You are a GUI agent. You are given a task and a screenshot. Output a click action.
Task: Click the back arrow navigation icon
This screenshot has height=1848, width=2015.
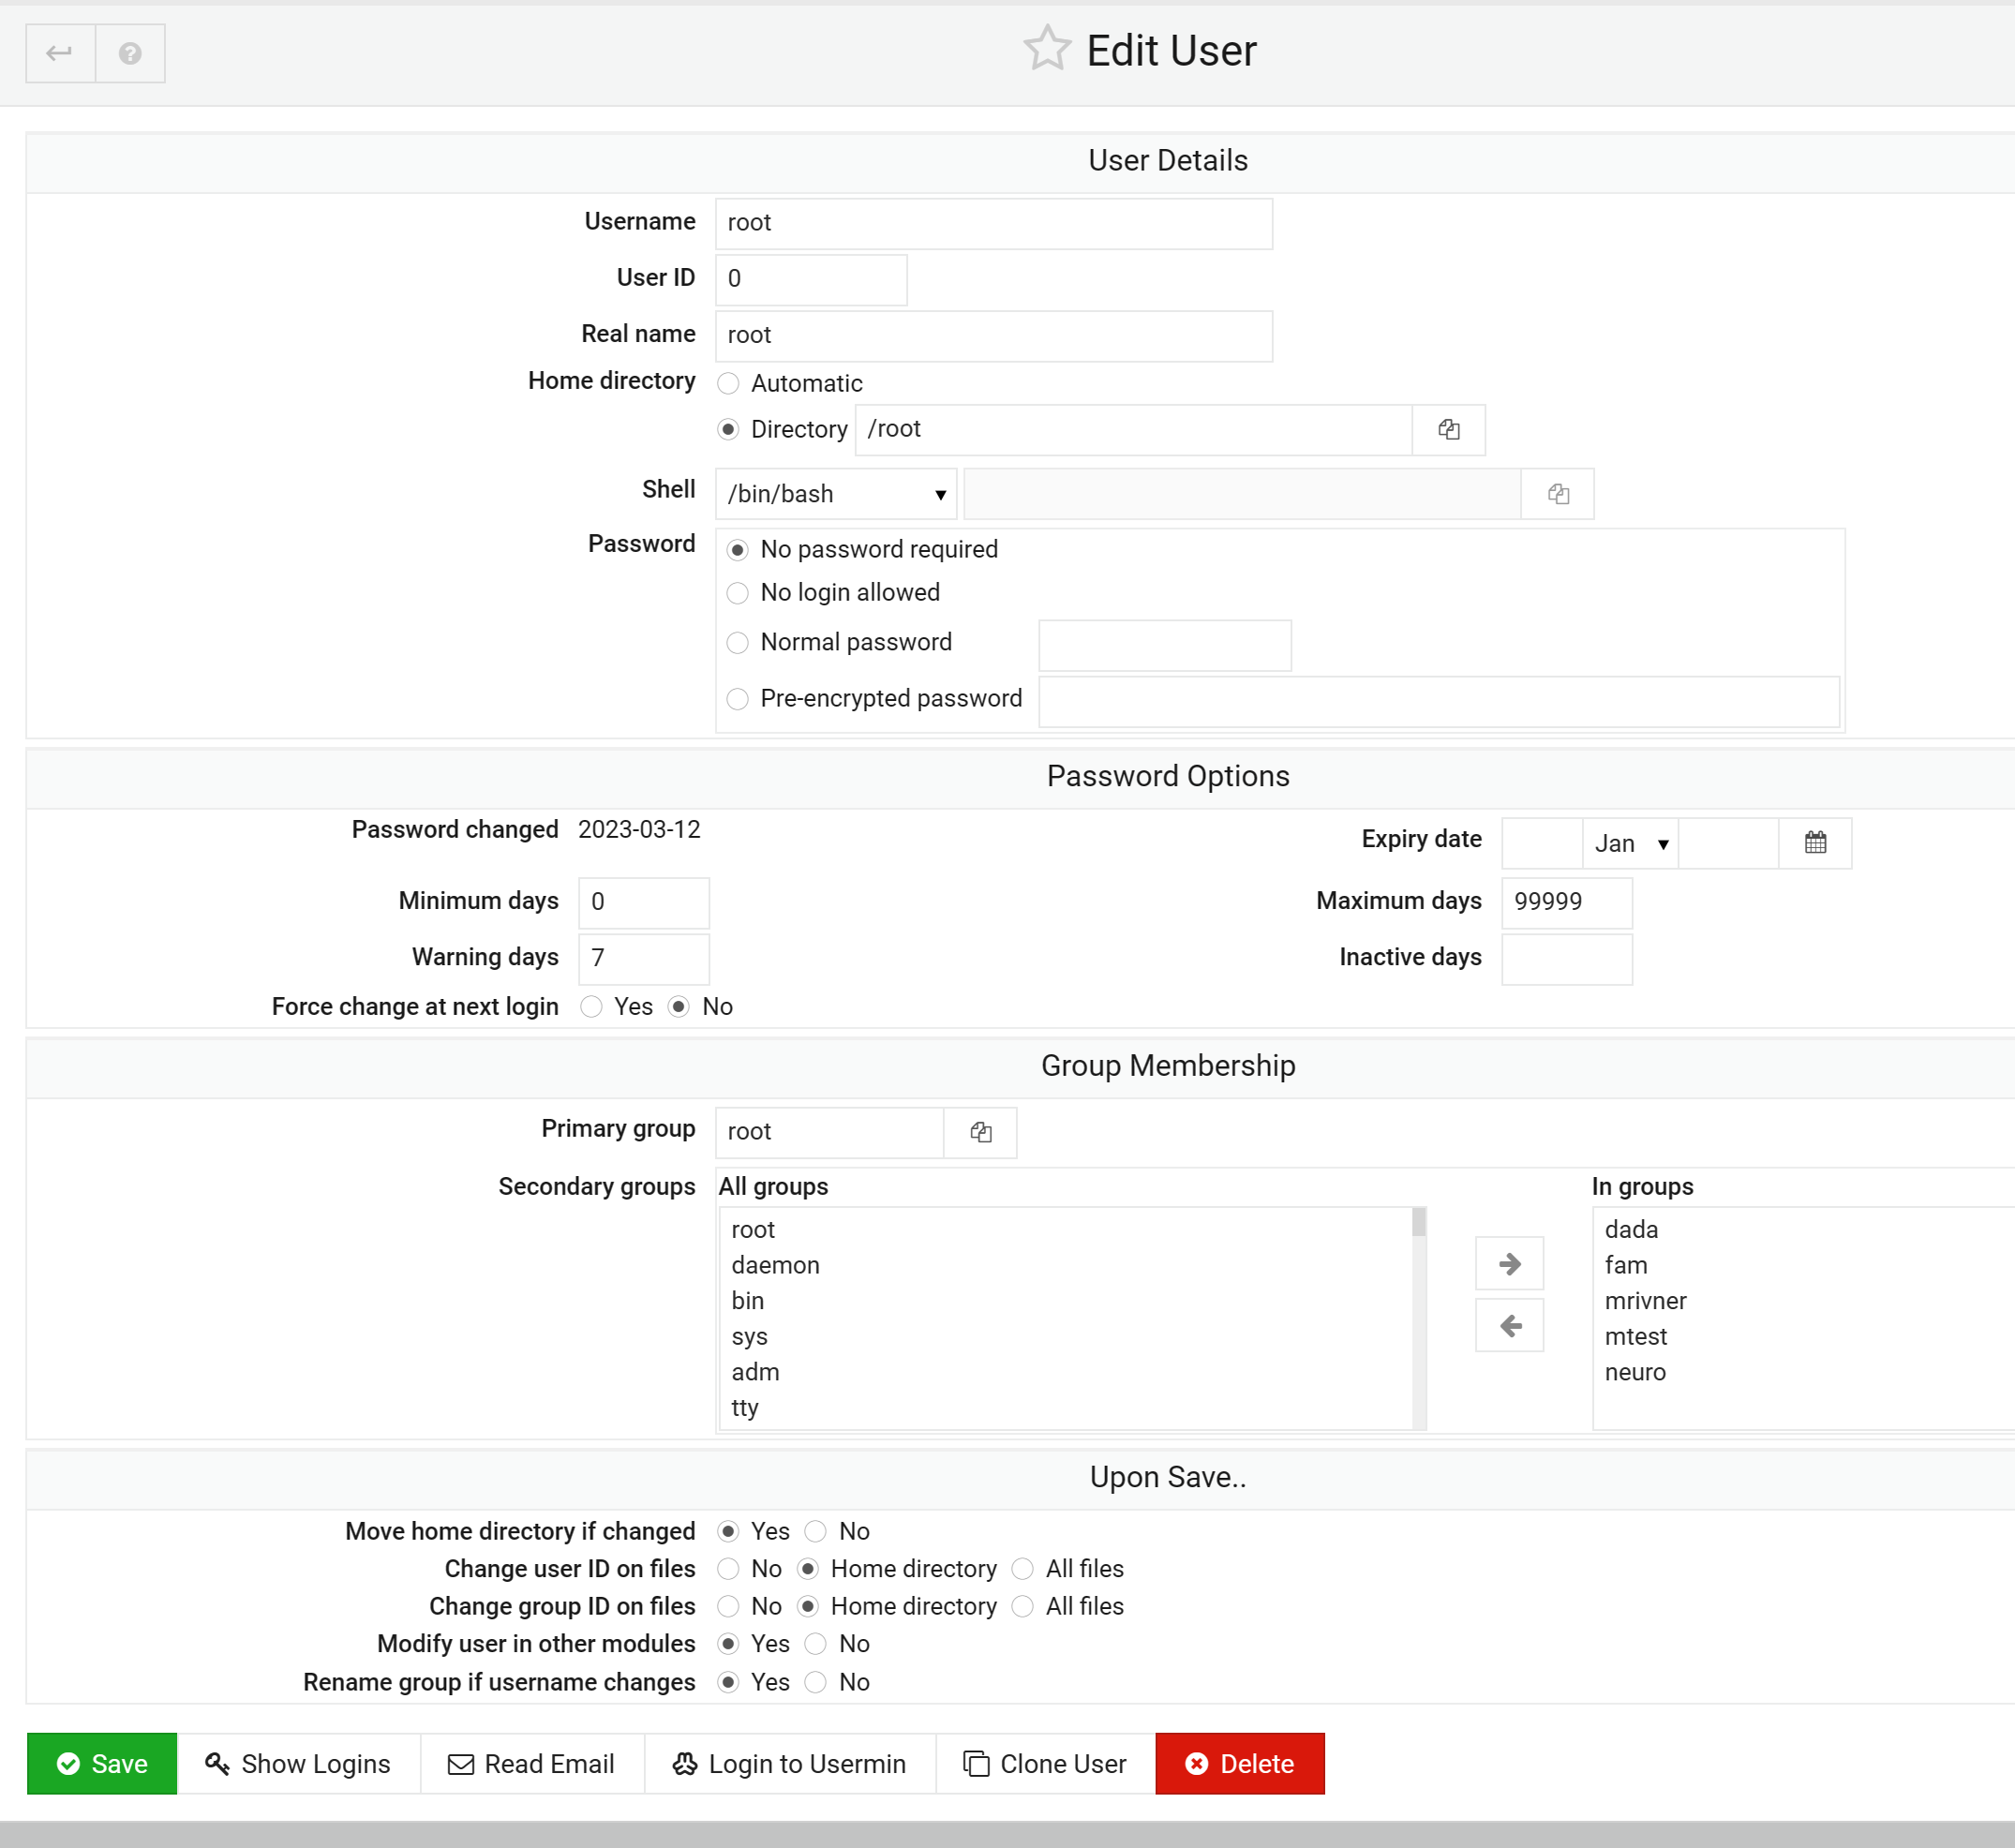[59, 53]
